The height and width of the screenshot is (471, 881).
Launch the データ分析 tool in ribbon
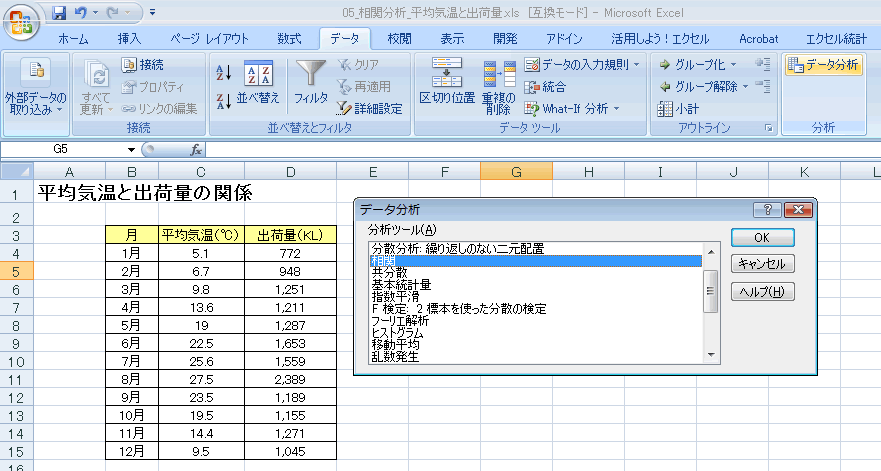[x=823, y=65]
